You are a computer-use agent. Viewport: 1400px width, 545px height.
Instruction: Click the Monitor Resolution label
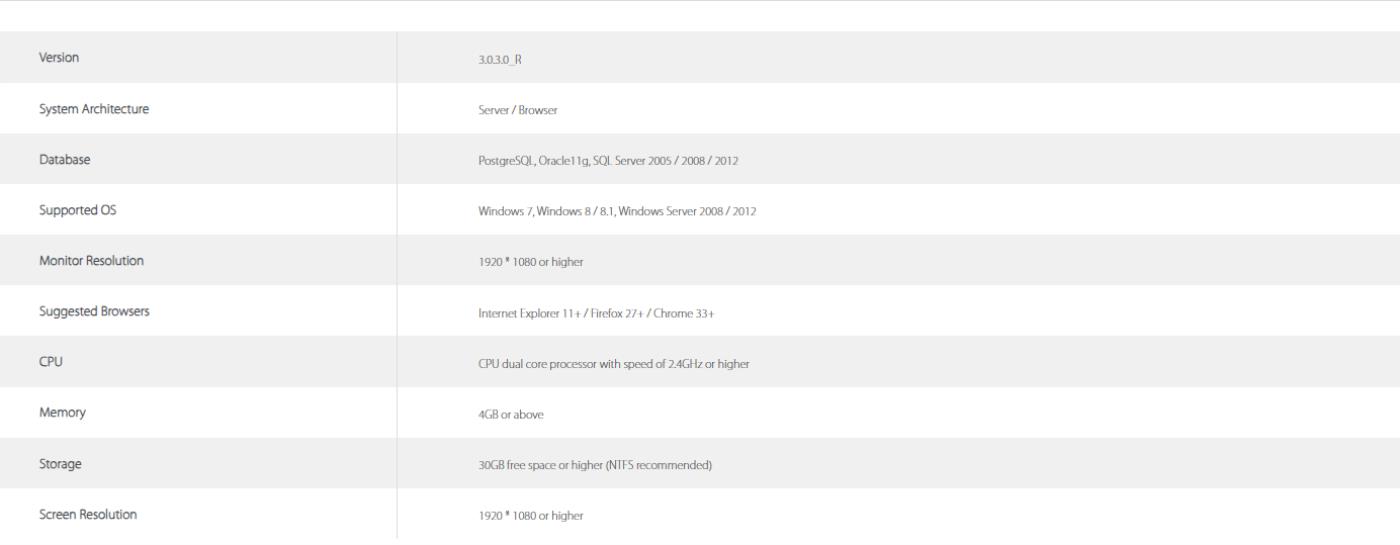click(91, 261)
